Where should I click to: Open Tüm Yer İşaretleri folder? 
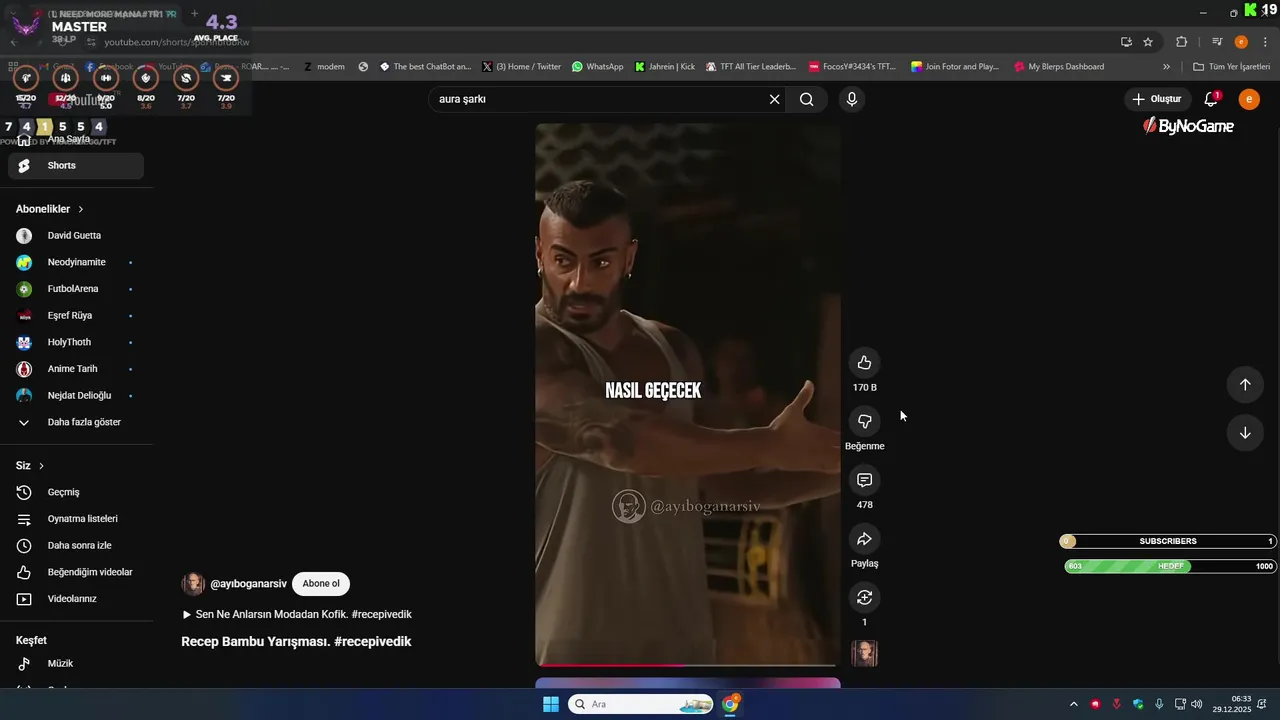pos(1231,67)
